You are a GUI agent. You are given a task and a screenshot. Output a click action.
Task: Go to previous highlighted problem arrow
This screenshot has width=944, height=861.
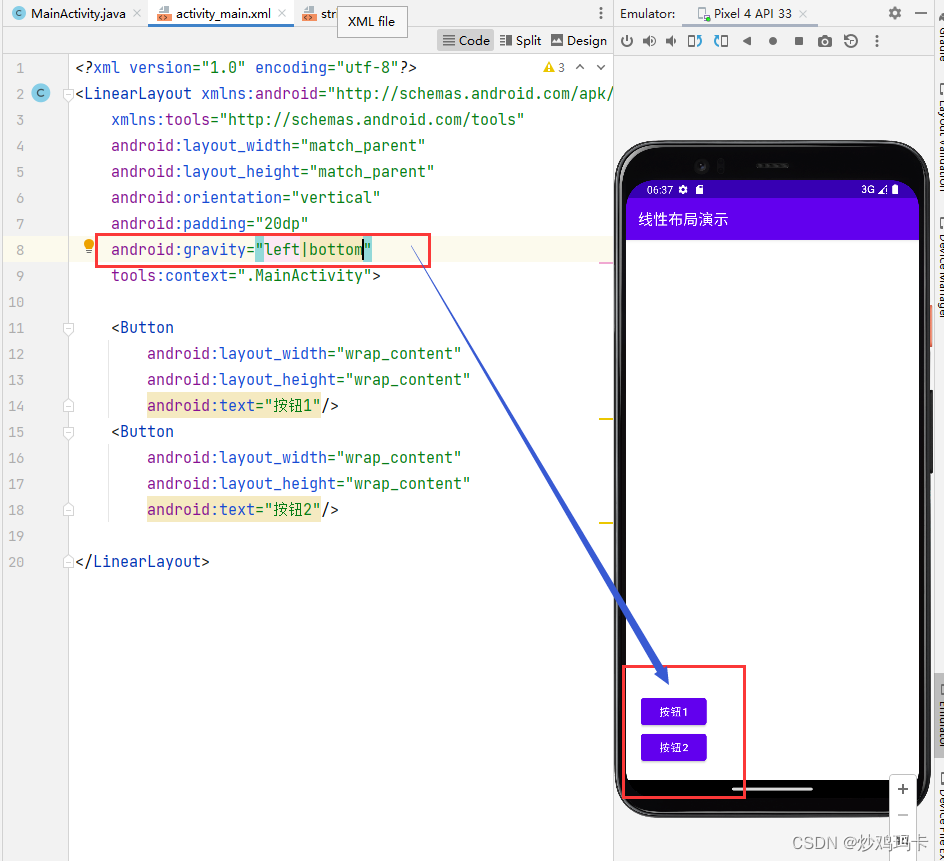[x=580, y=67]
